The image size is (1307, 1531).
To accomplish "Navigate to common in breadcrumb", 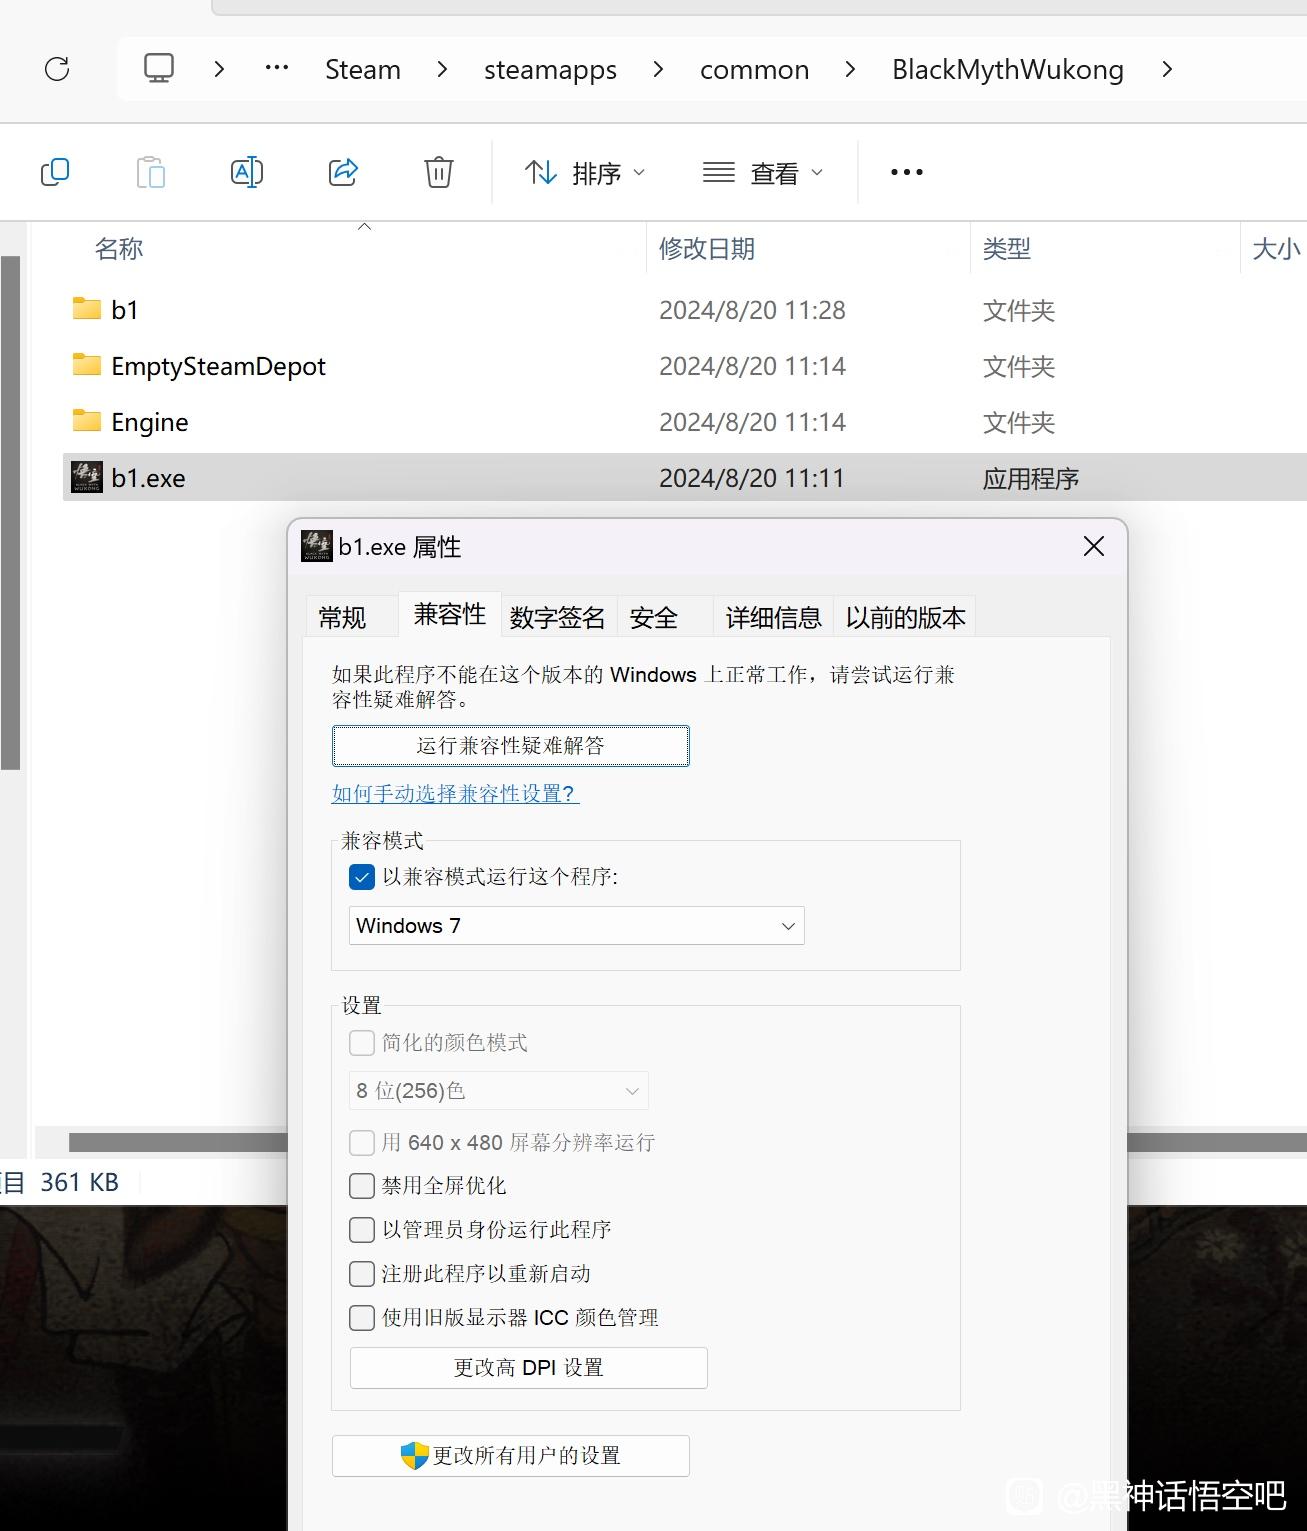I will [x=755, y=69].
